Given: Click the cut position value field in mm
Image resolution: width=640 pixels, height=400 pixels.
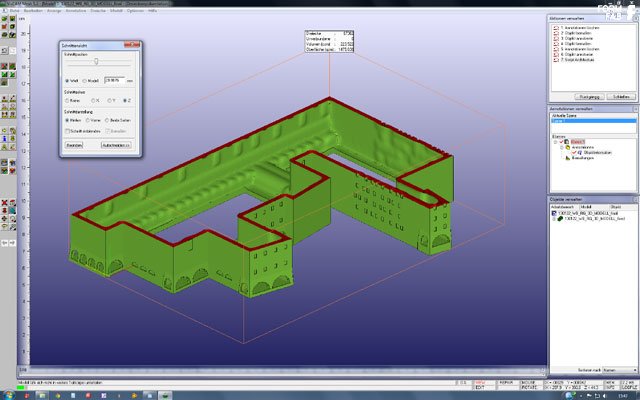Looking at the screenshot, I should coord(115,80).
